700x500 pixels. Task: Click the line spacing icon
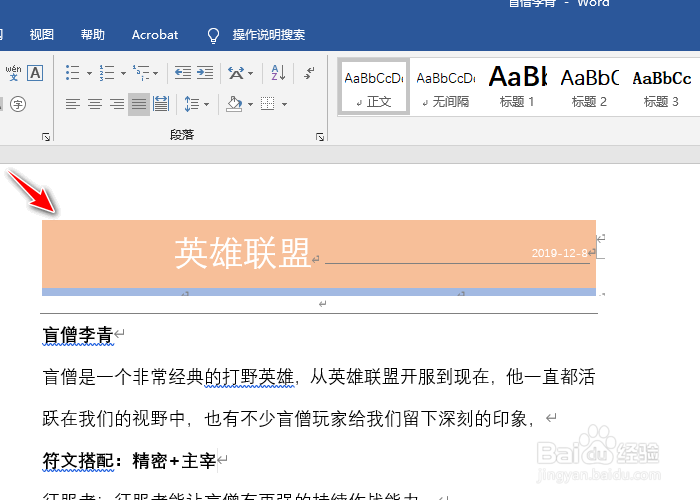click(192, 104)
